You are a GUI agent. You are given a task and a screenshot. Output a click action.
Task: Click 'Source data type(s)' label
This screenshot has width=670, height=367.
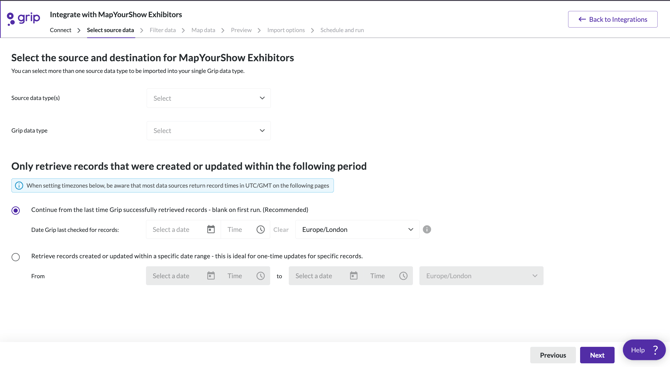point(35,98)
